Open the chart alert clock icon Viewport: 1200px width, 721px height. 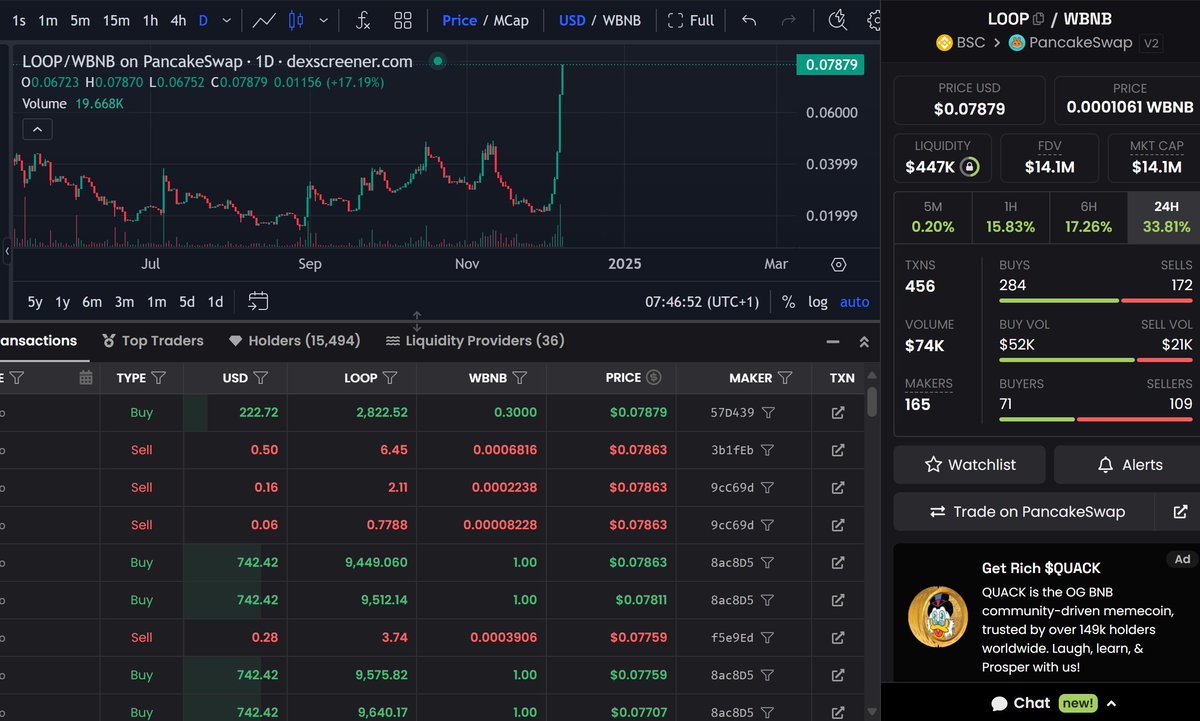(x=837, y=20)
